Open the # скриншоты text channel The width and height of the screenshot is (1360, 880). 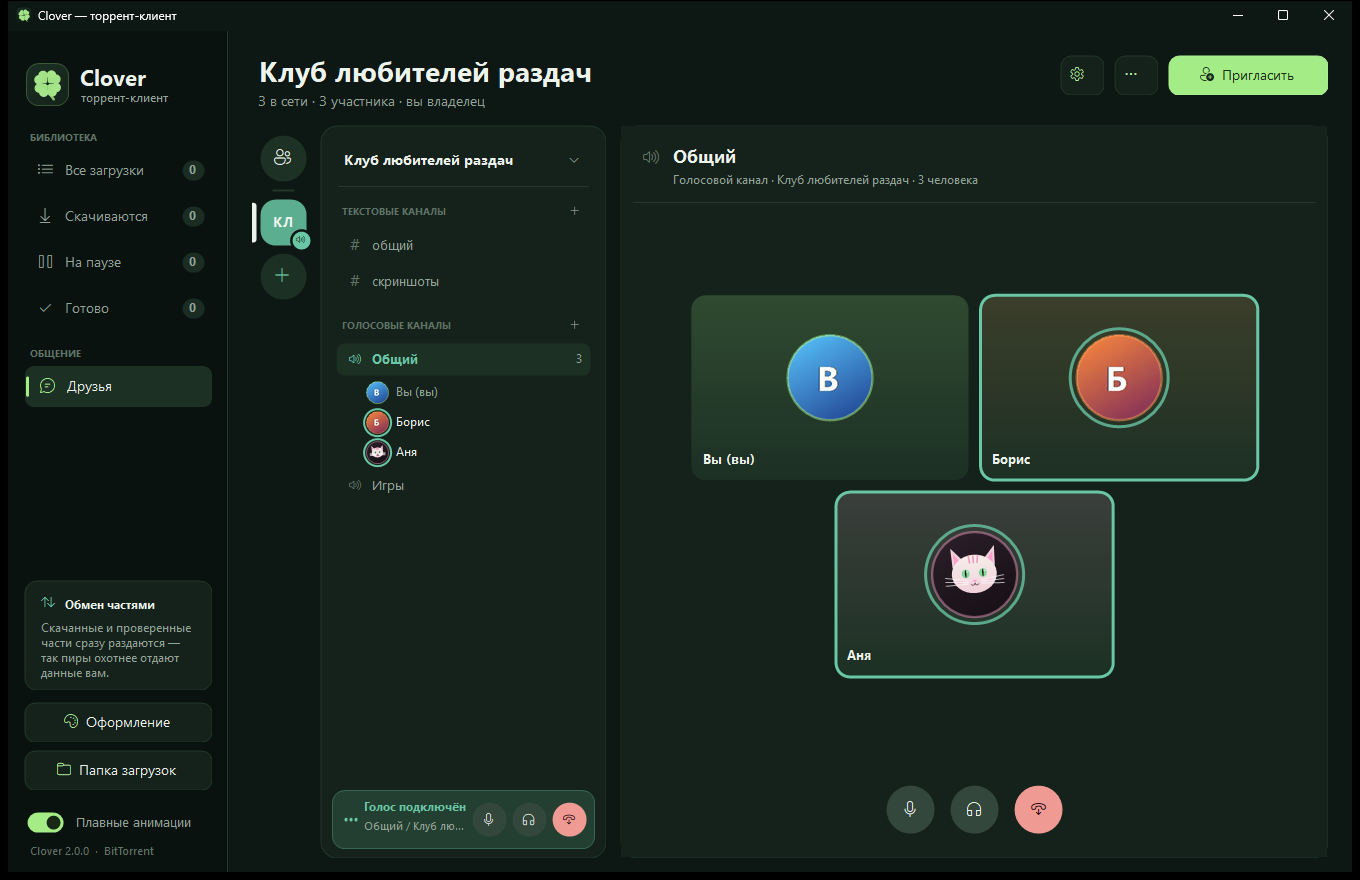[464, 281]
